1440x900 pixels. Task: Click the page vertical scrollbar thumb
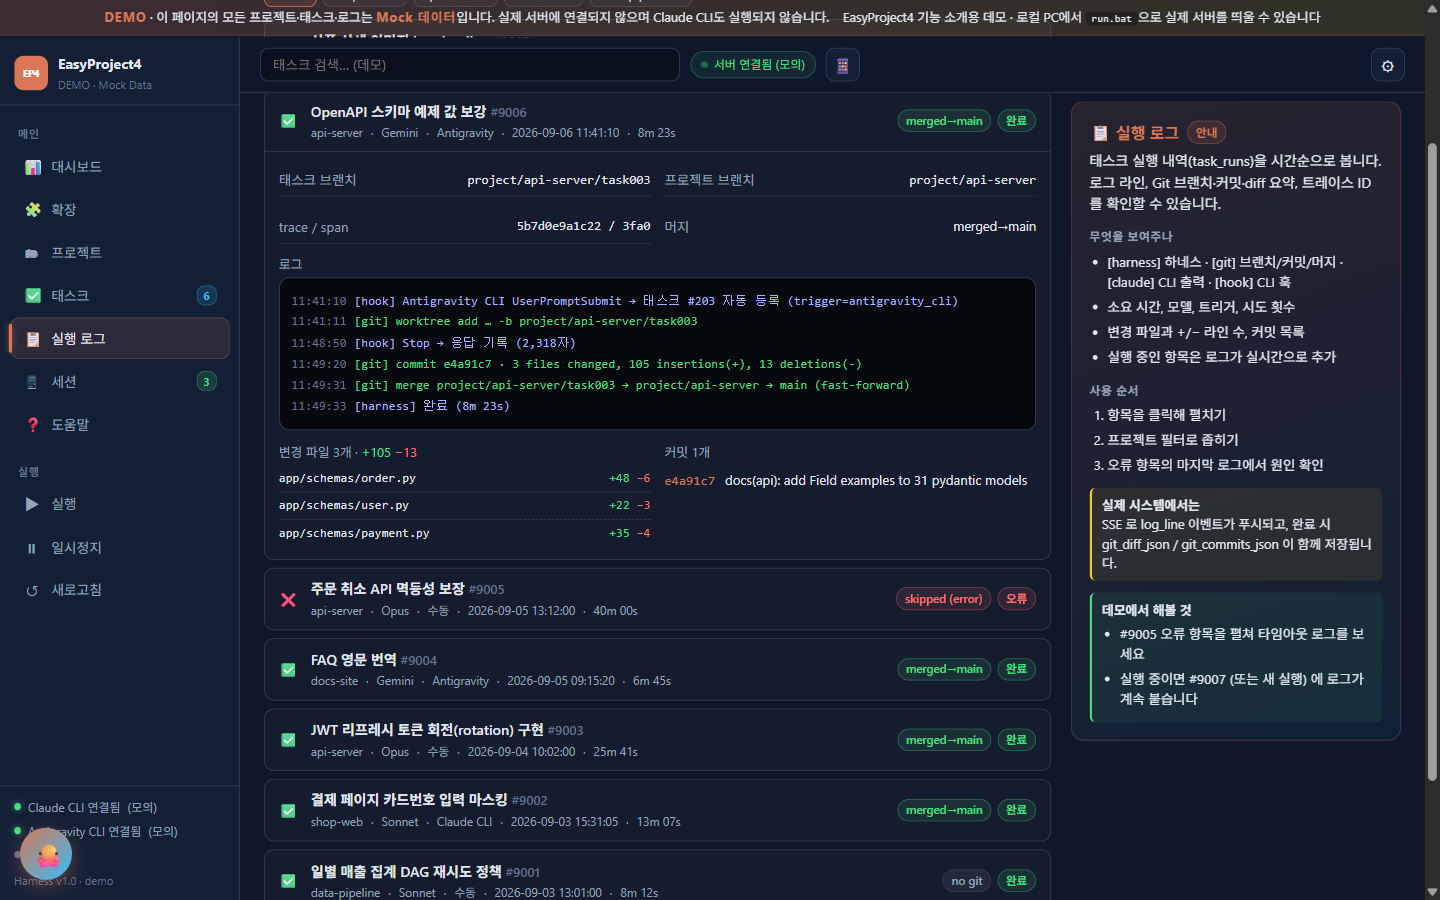click(1432, 460)
